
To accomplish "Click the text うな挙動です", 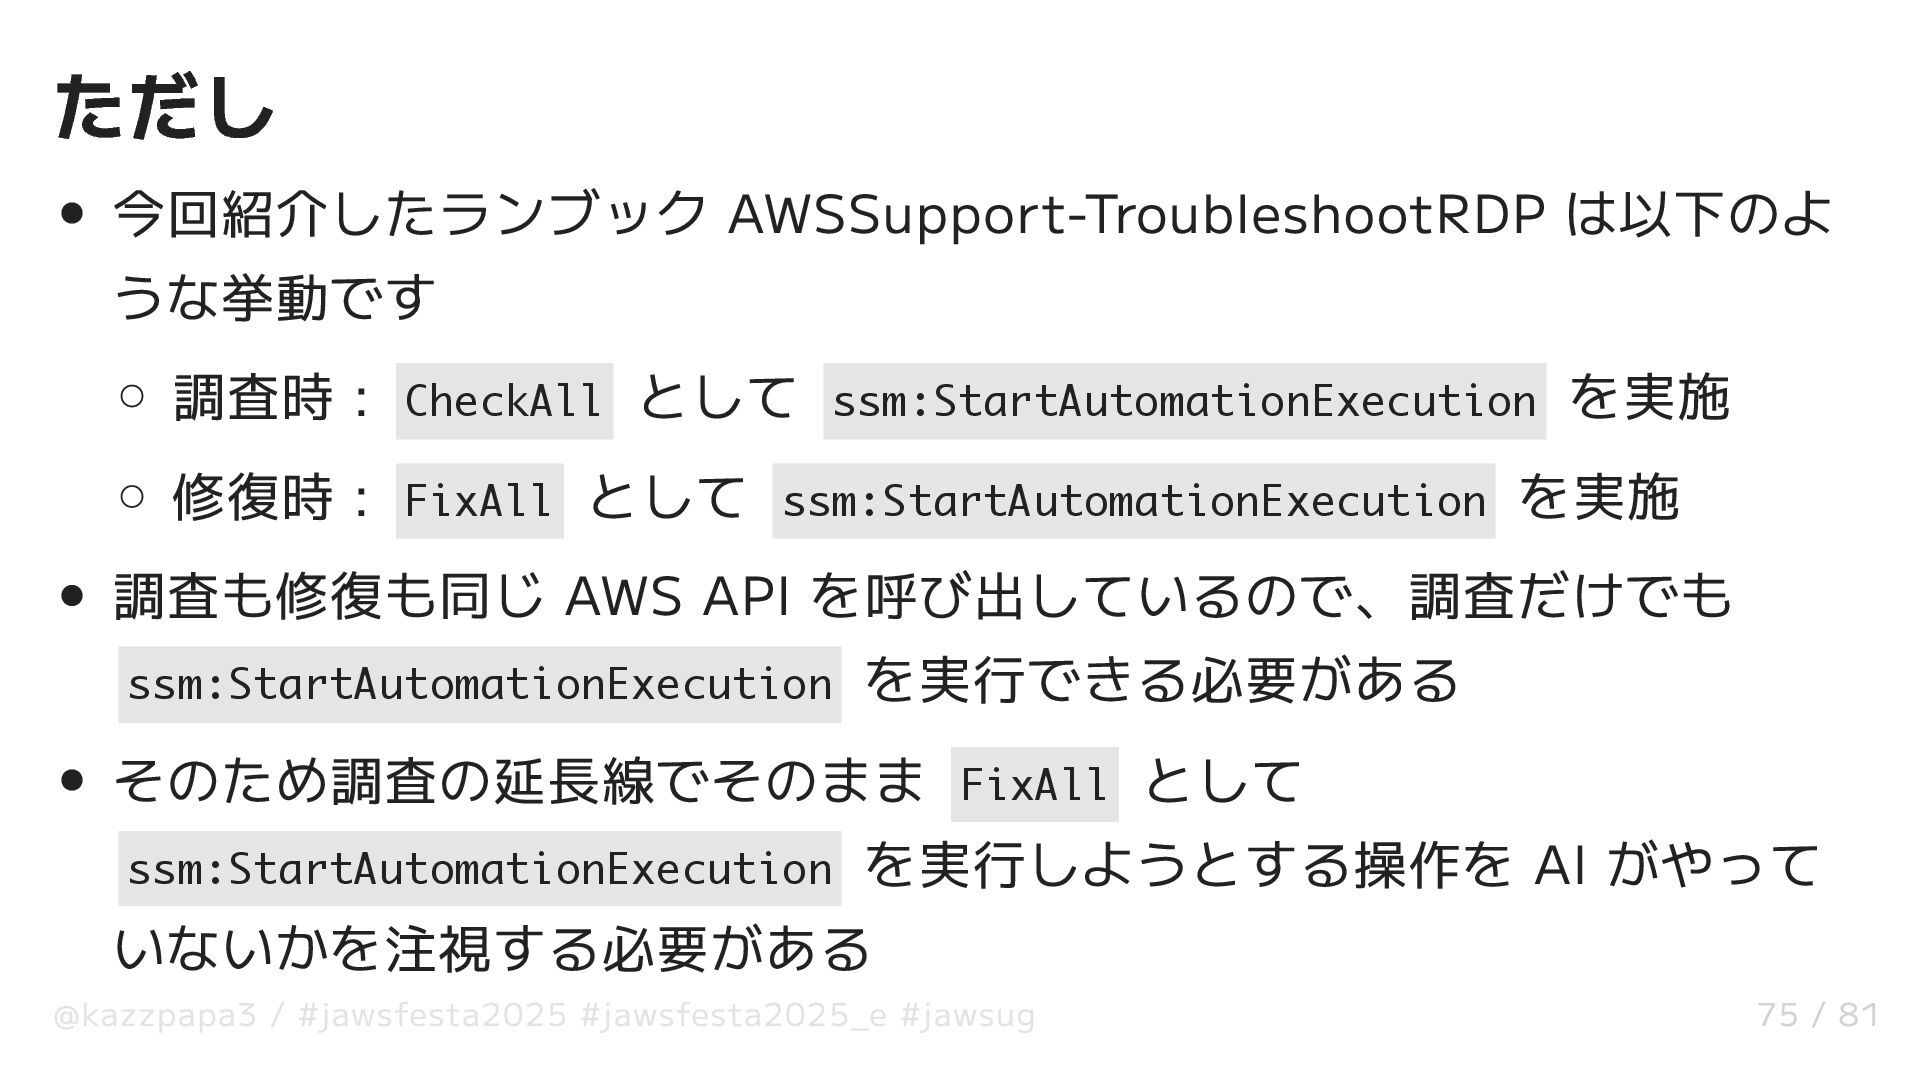I will pyautogui.click(x=275, y=298).
